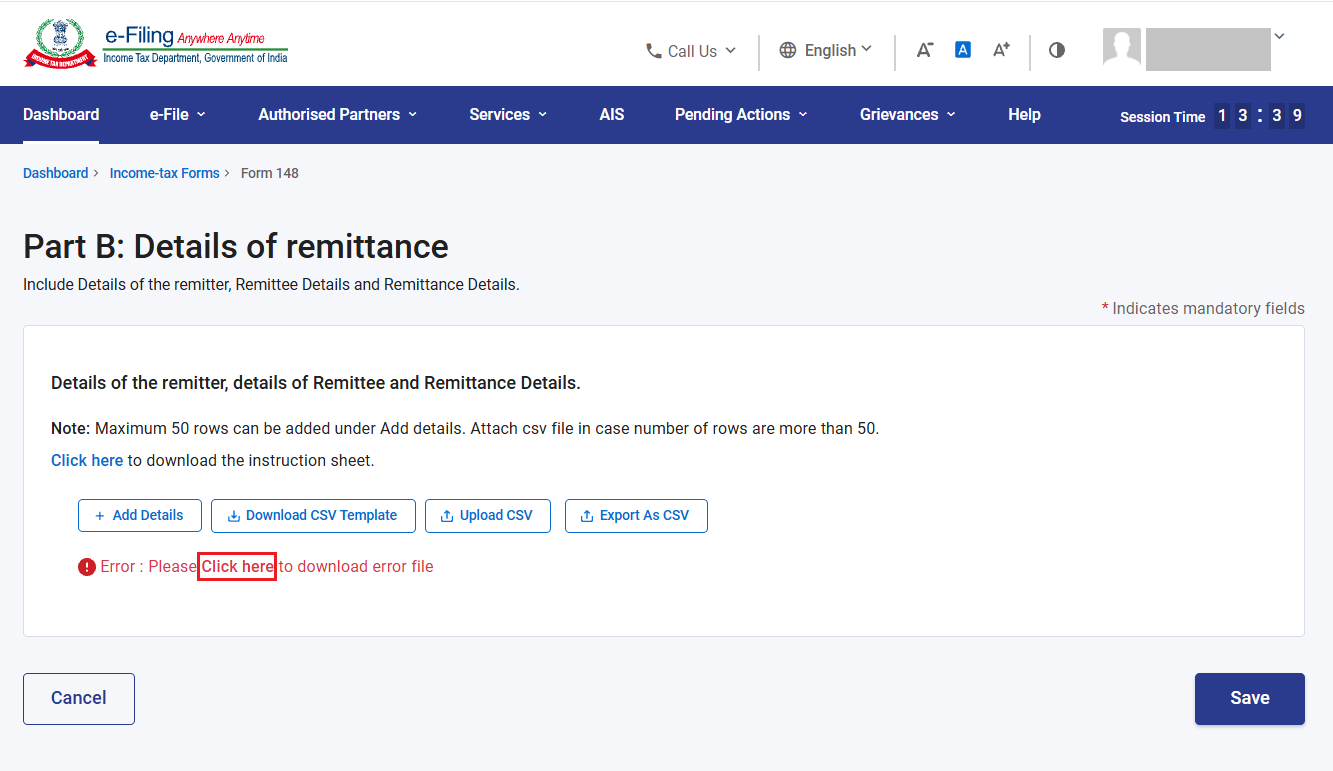The height and width of the screenshot is (771, 1333).
Task: Click the default font size icon
Action: pos(963,49)
